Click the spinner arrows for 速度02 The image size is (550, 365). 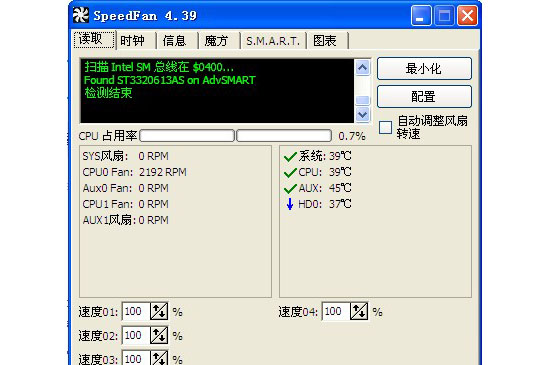click(x=159, y=335)
